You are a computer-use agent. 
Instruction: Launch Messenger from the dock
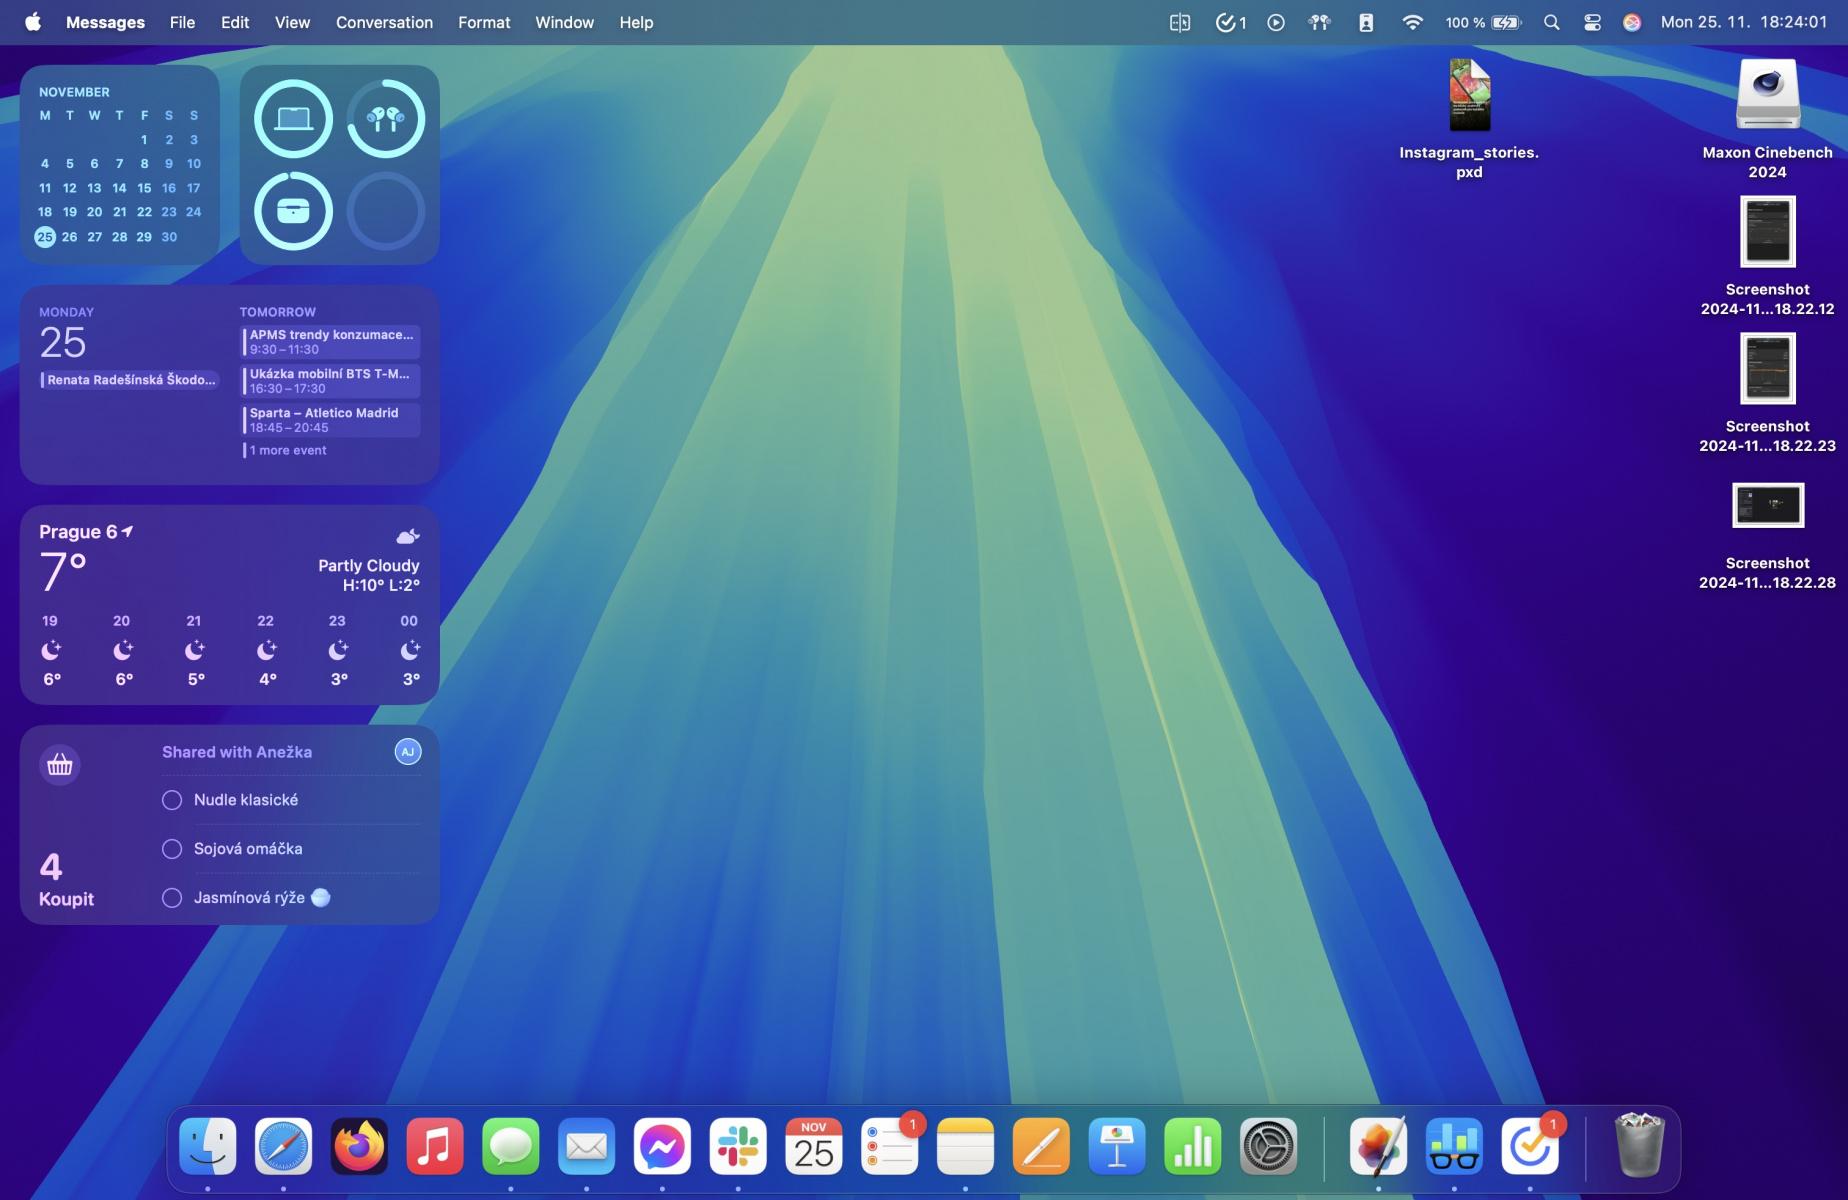(x=662, y=1146)
